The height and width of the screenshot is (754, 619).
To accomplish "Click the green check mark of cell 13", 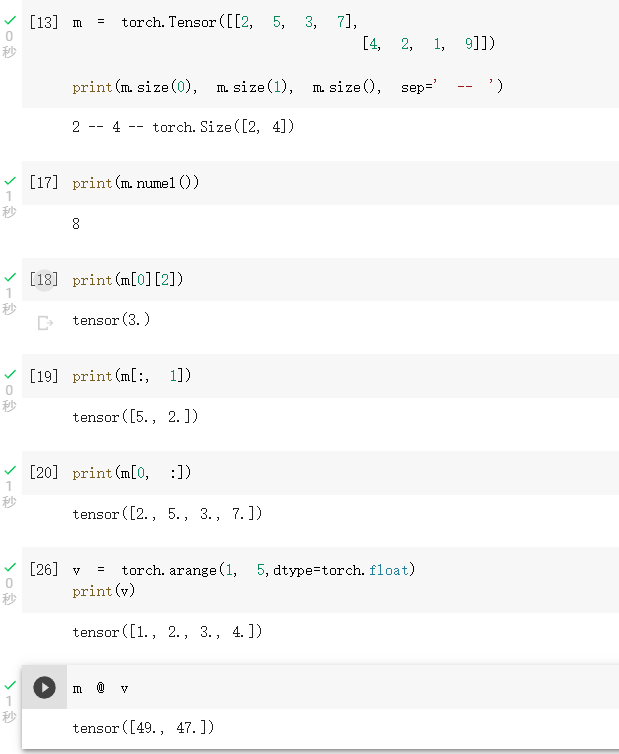I will (10, 19).
